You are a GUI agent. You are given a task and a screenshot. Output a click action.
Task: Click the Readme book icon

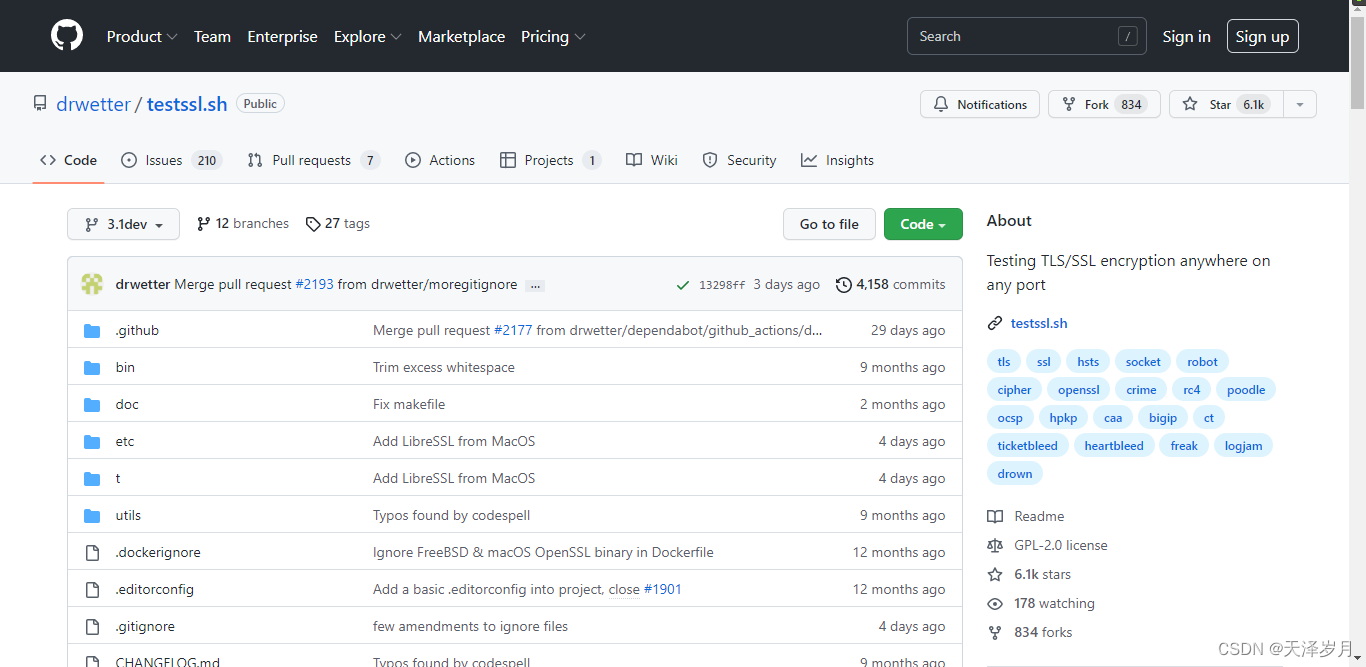coord(995,516)
